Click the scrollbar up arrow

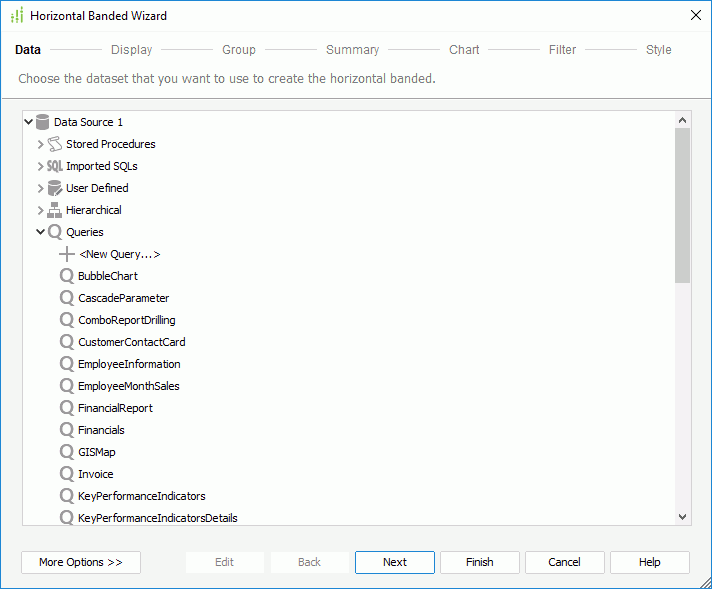682,120
